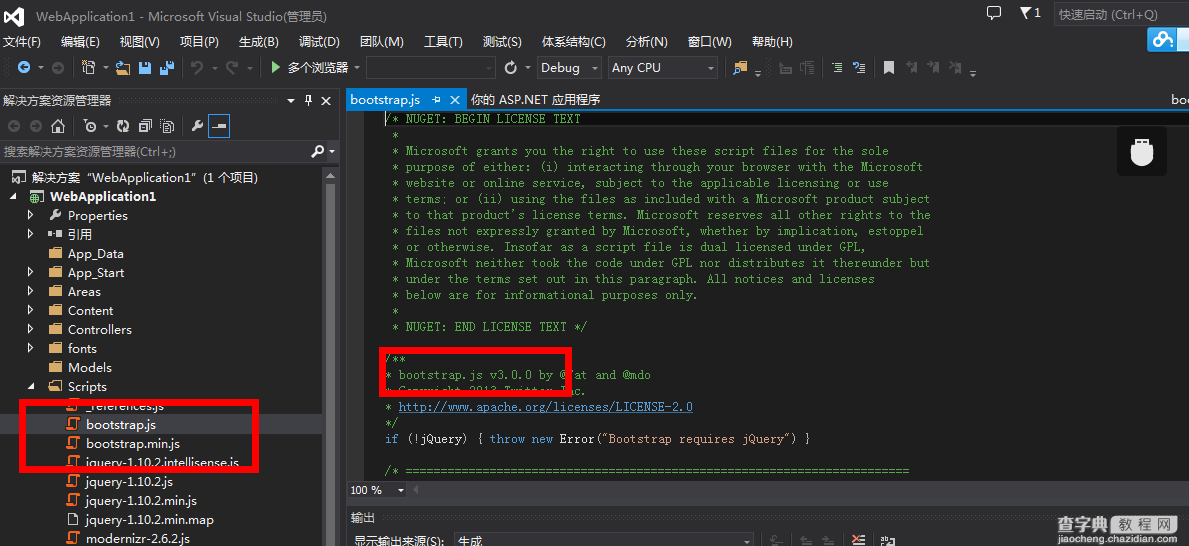Image resolution: width=1189 pixels, height=546 pixels.
Task: Toggle Show All Files in Solution Explorer
Action: (168, 126)
